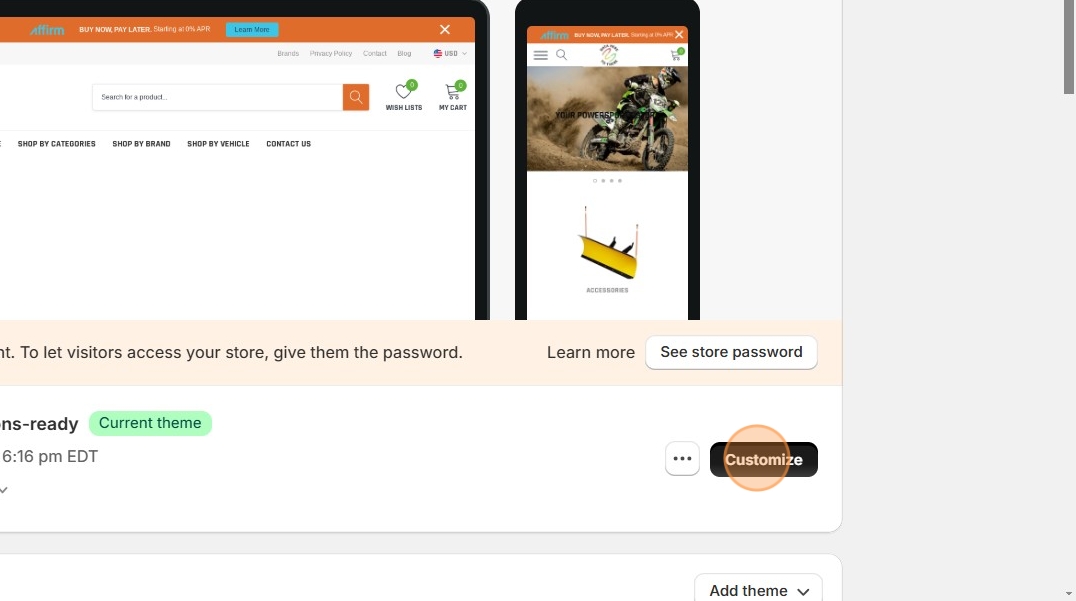The width and height of the screenshot is (1076, 601).
Task: Click the yellow plow Accessories thumbnail
Action: point(607,244)
